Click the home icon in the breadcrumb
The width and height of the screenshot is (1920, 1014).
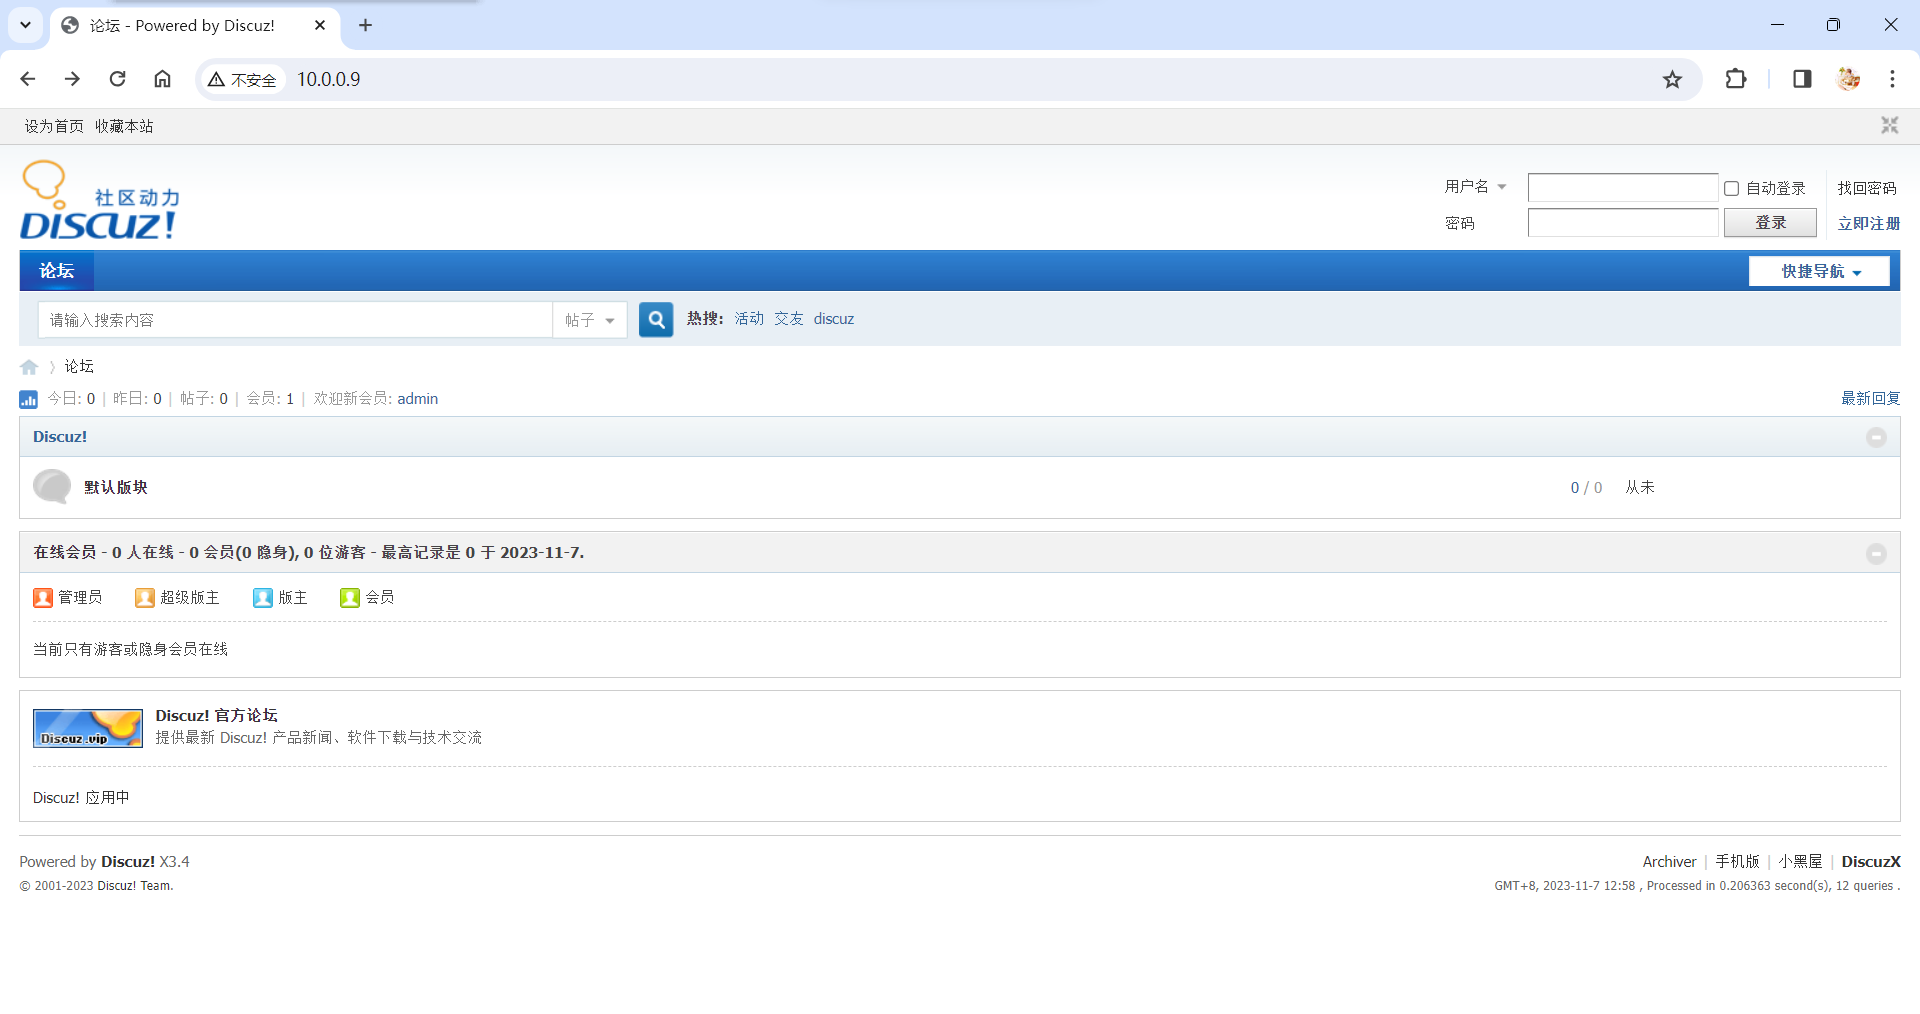tap(29, 367)
